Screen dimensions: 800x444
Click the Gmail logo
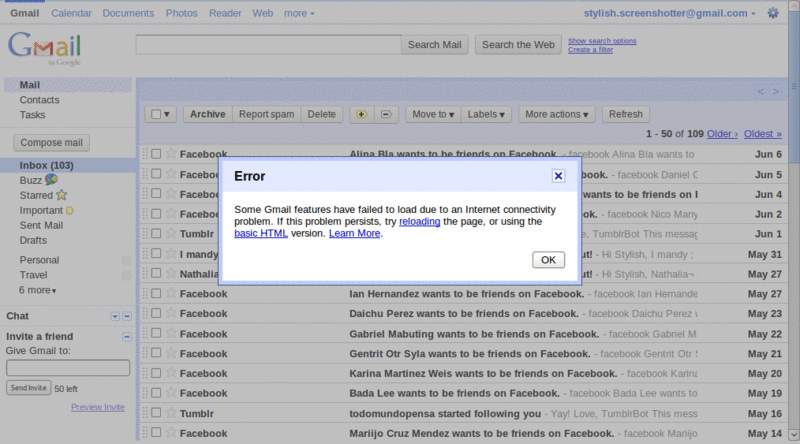(44, 48)
